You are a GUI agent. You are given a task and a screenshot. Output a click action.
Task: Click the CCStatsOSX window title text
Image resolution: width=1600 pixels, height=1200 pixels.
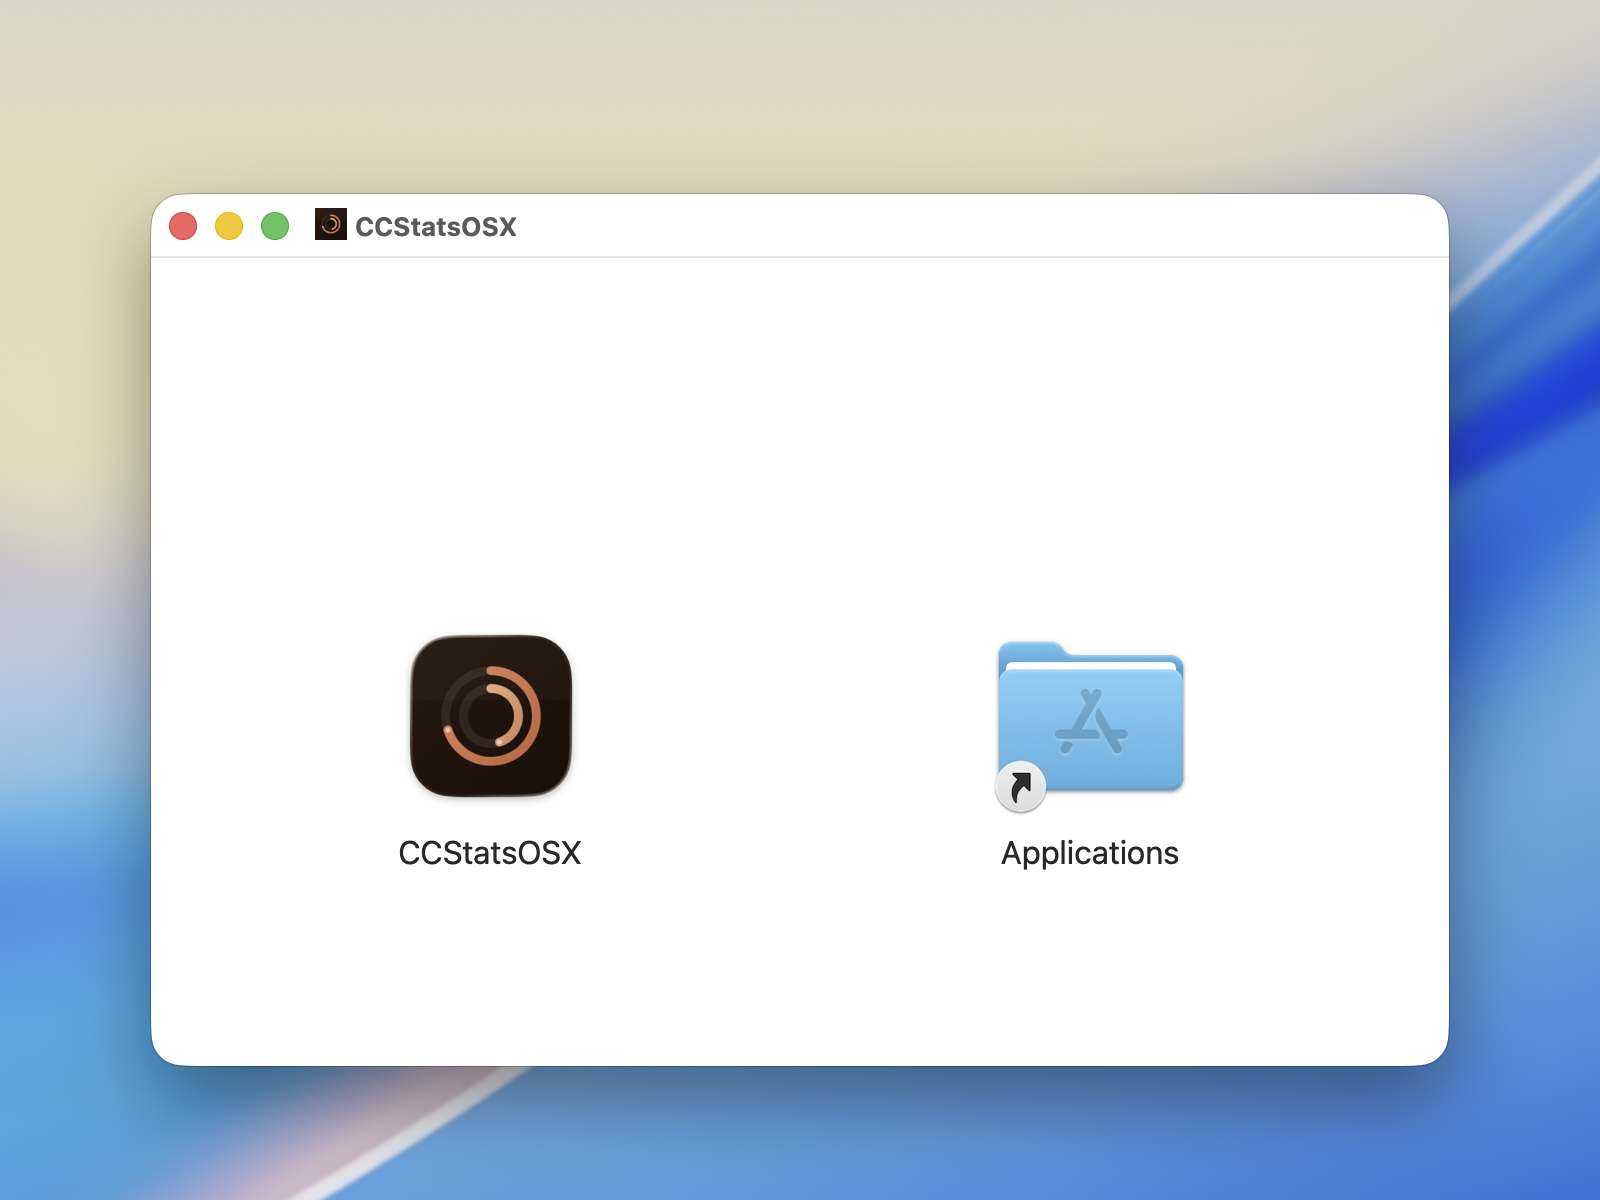436,227
